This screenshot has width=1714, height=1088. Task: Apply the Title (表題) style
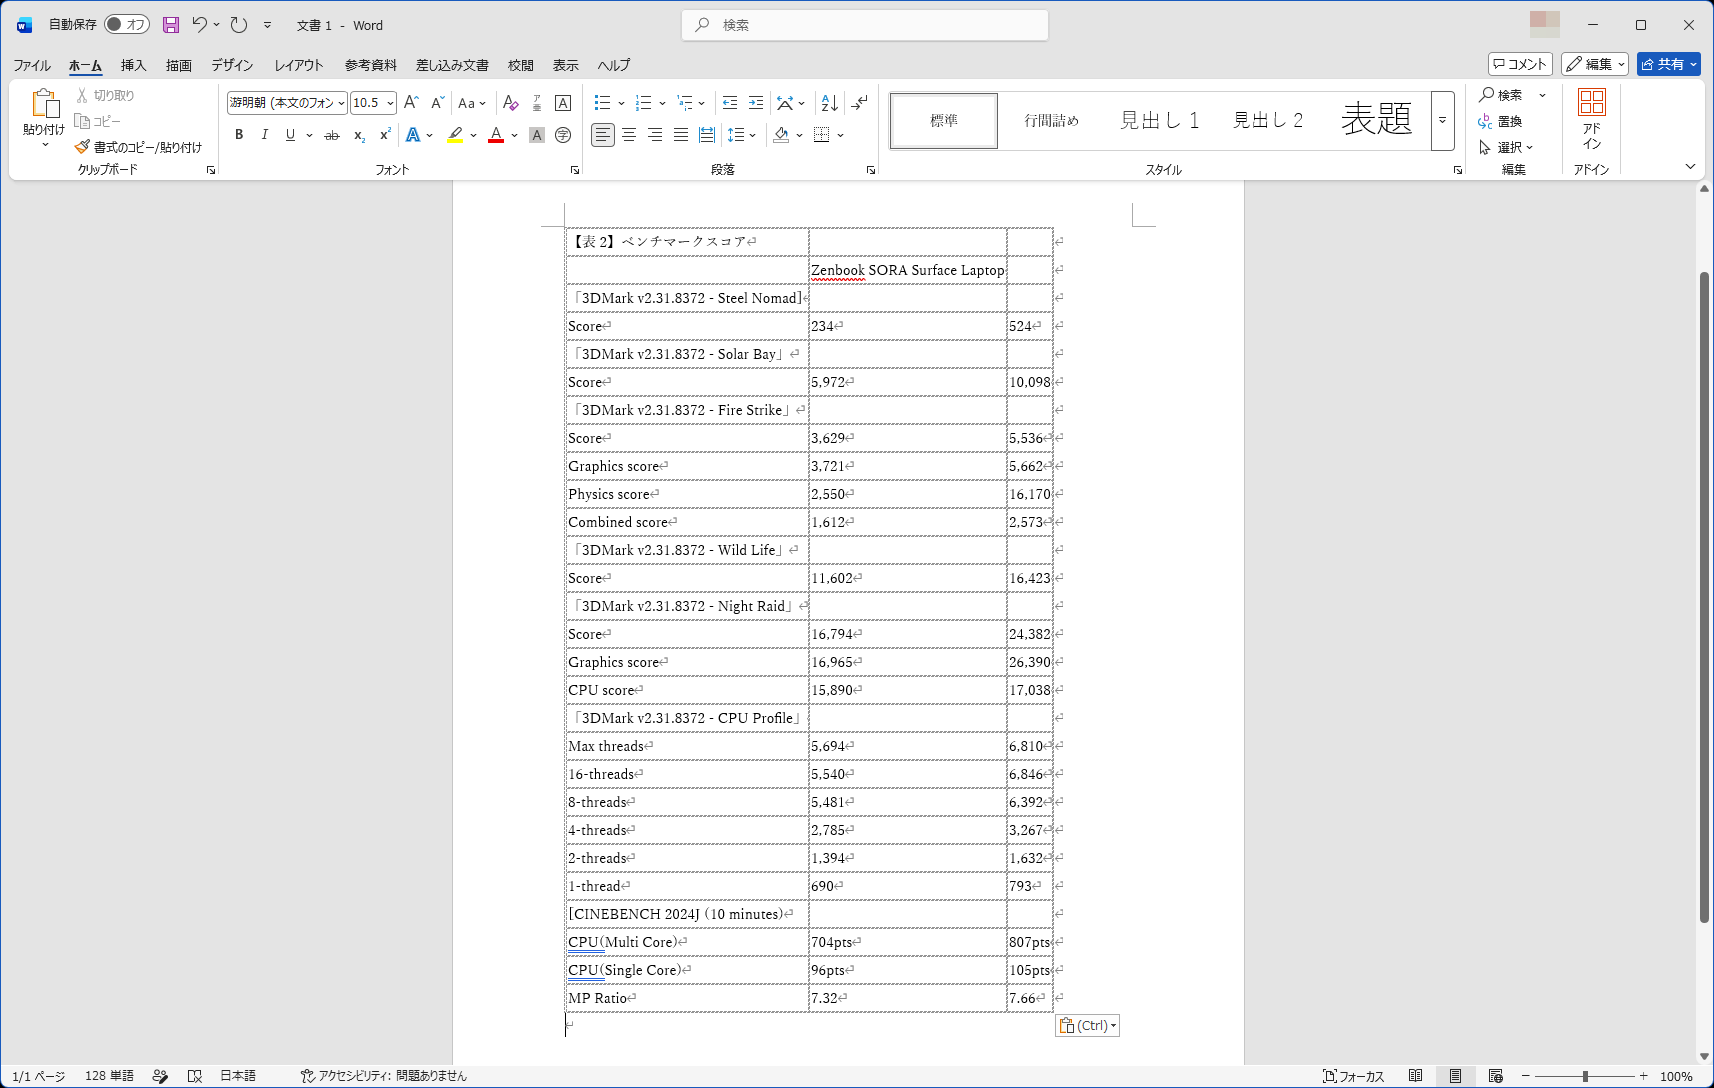click(x=1377, y=120)
